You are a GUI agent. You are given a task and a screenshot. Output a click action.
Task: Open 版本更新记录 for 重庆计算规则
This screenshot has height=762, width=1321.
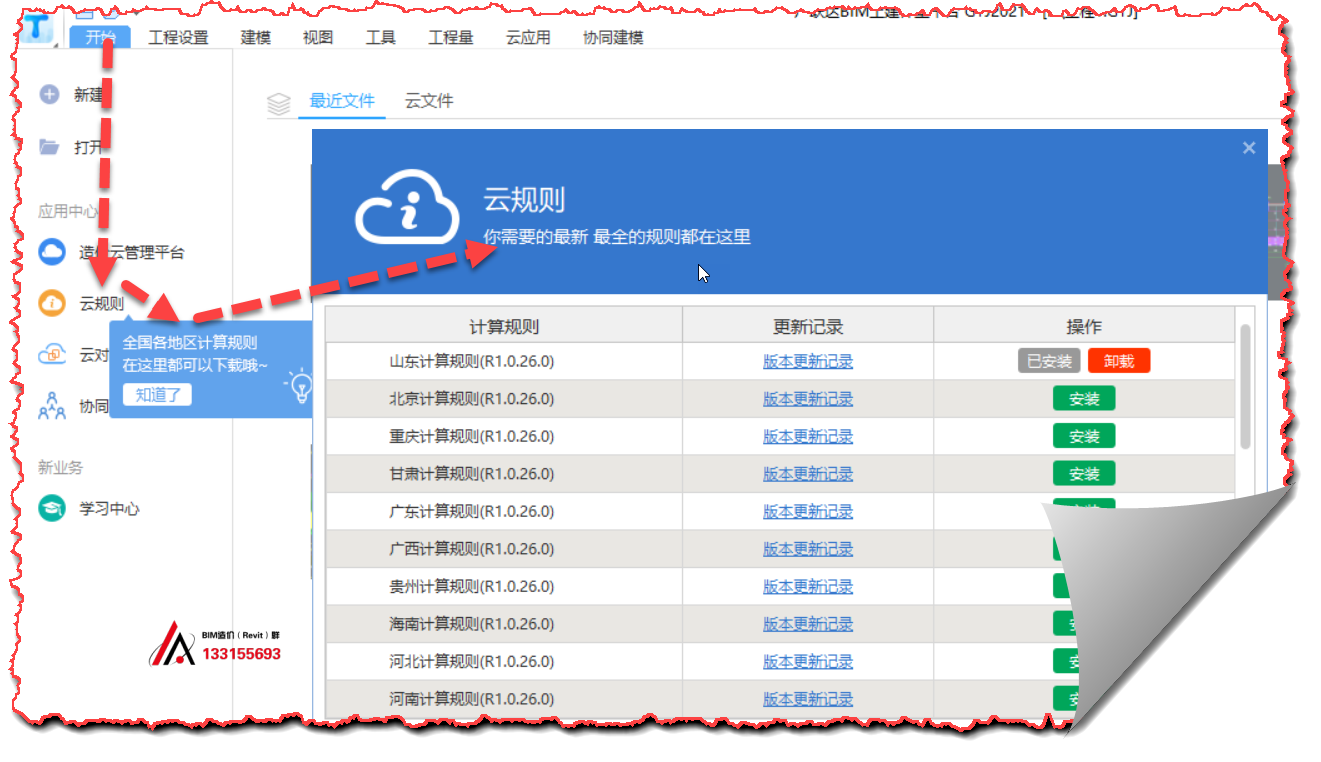coord(808,436)
